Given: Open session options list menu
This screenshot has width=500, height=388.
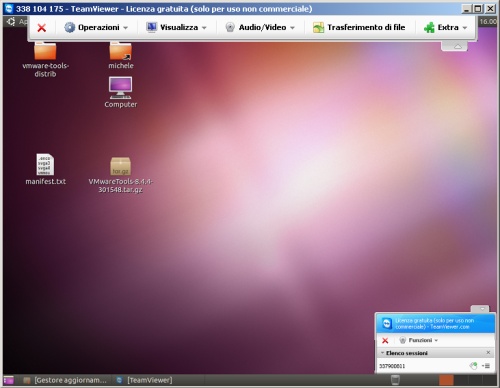Looking at the screenshot, I should point(486,366).
